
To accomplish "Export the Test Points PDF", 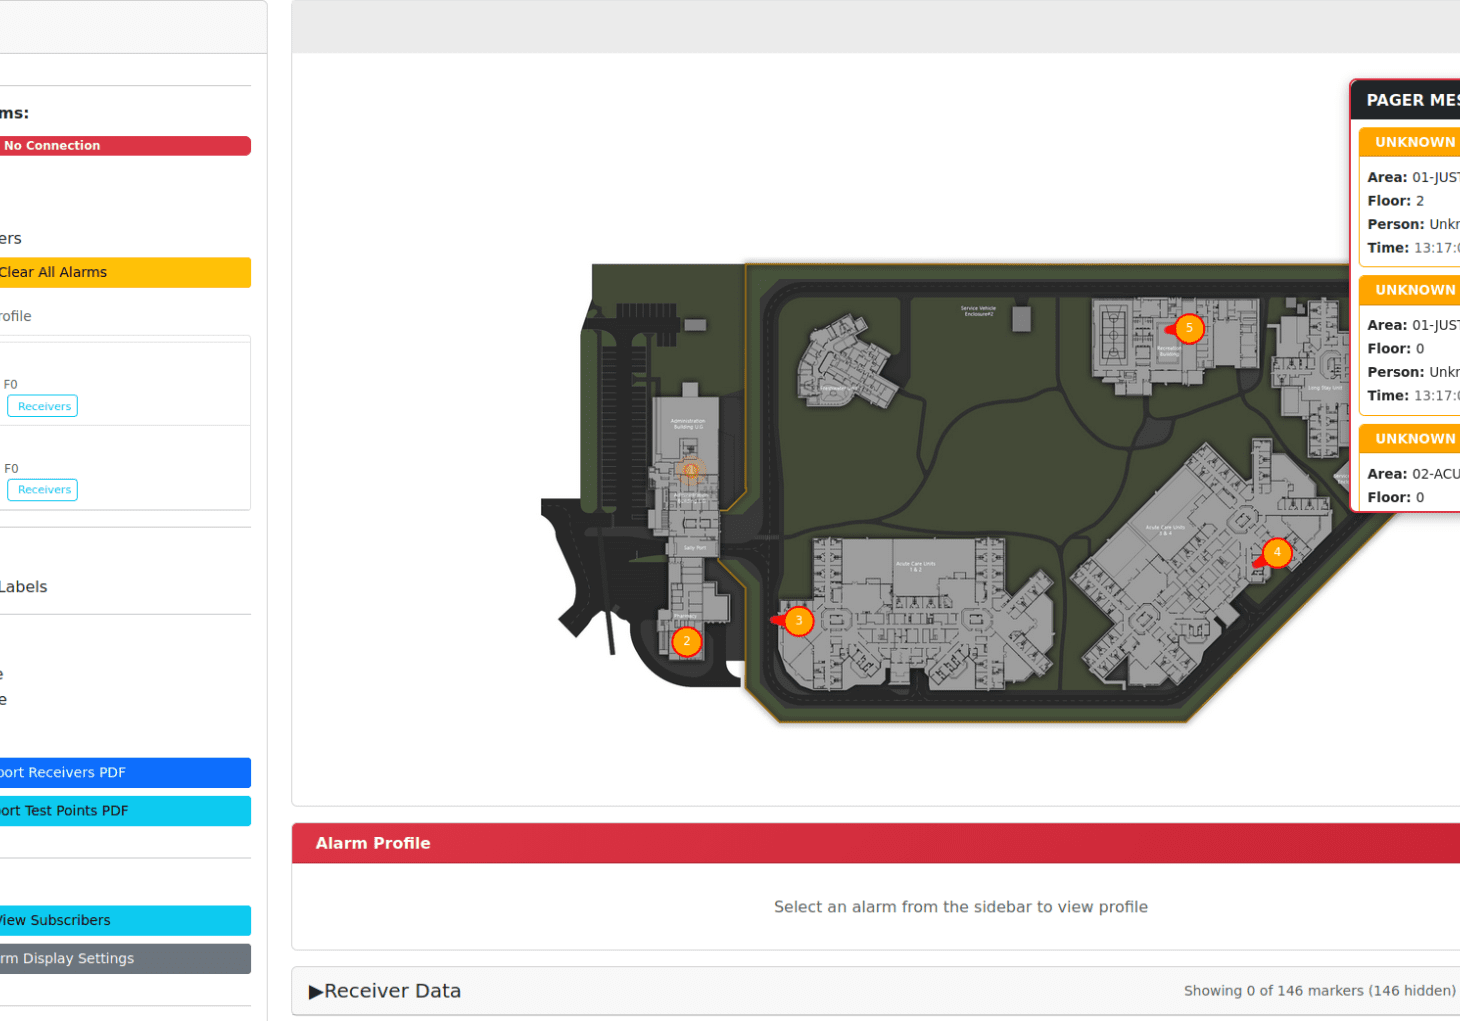I will pos(123,811).
